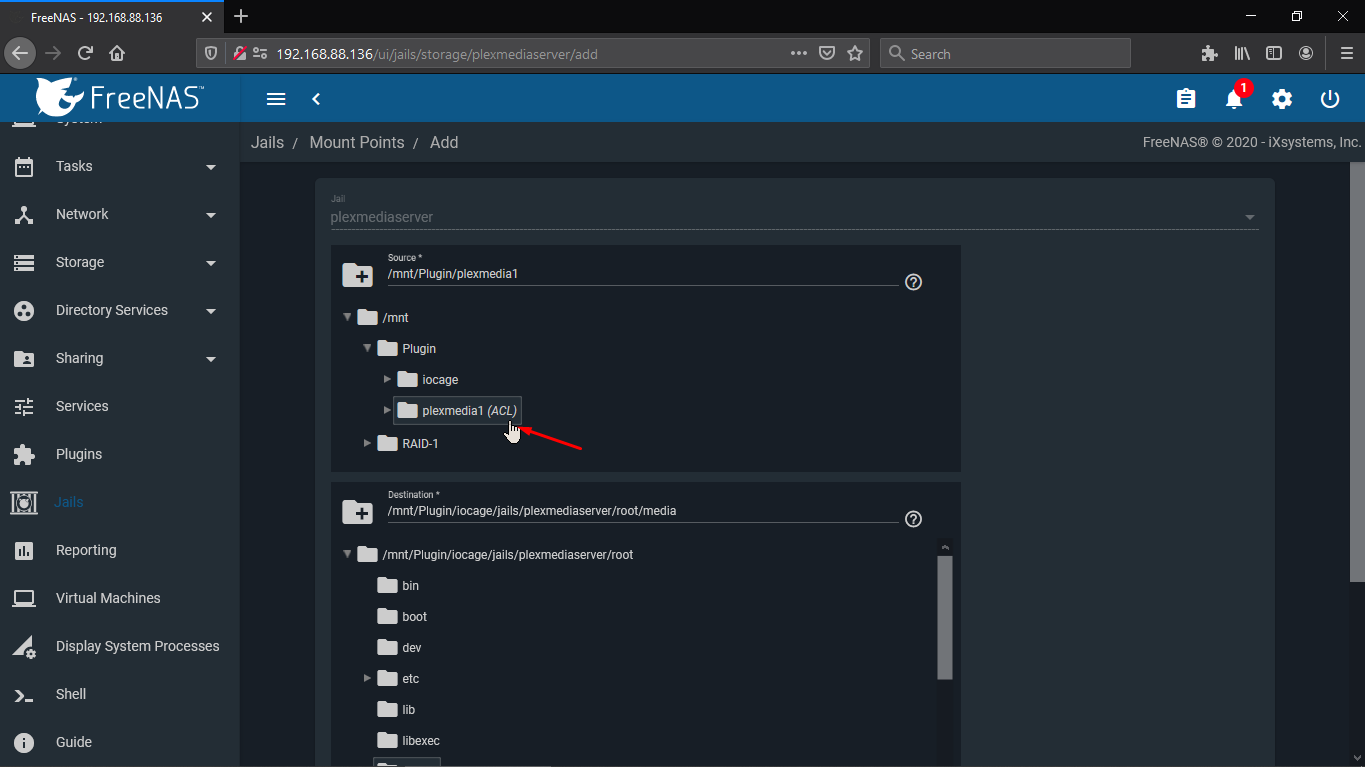Screen dimensions: 1365x767
Task: Open Reporting from the sidebar
Action: point(86,550)
